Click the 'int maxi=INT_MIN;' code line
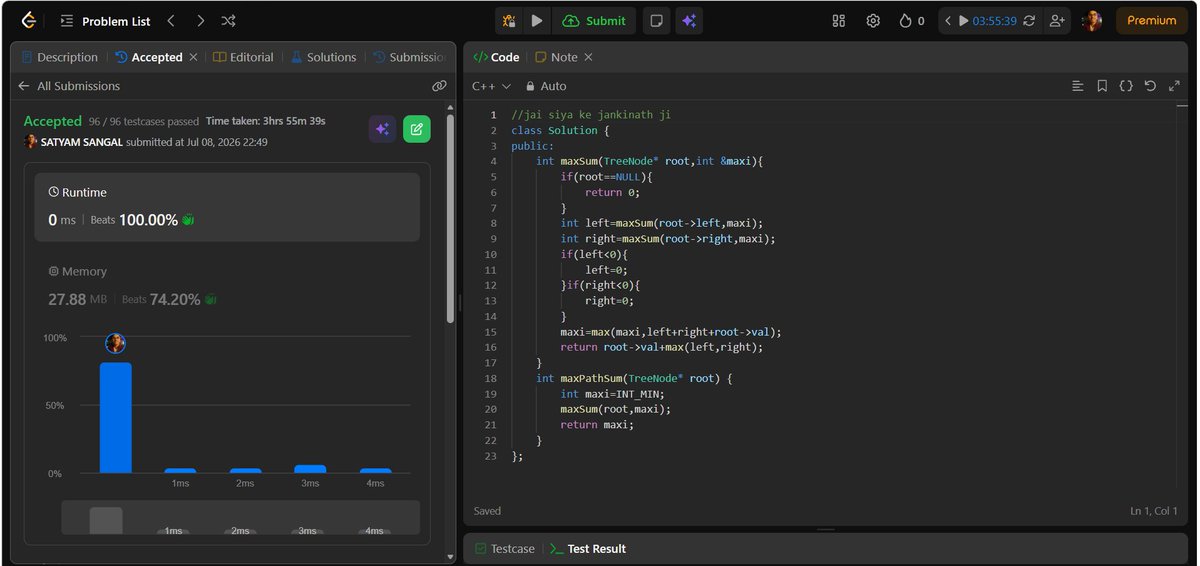The height and width of the screenshot is (566, 1200). pos(610,394)
